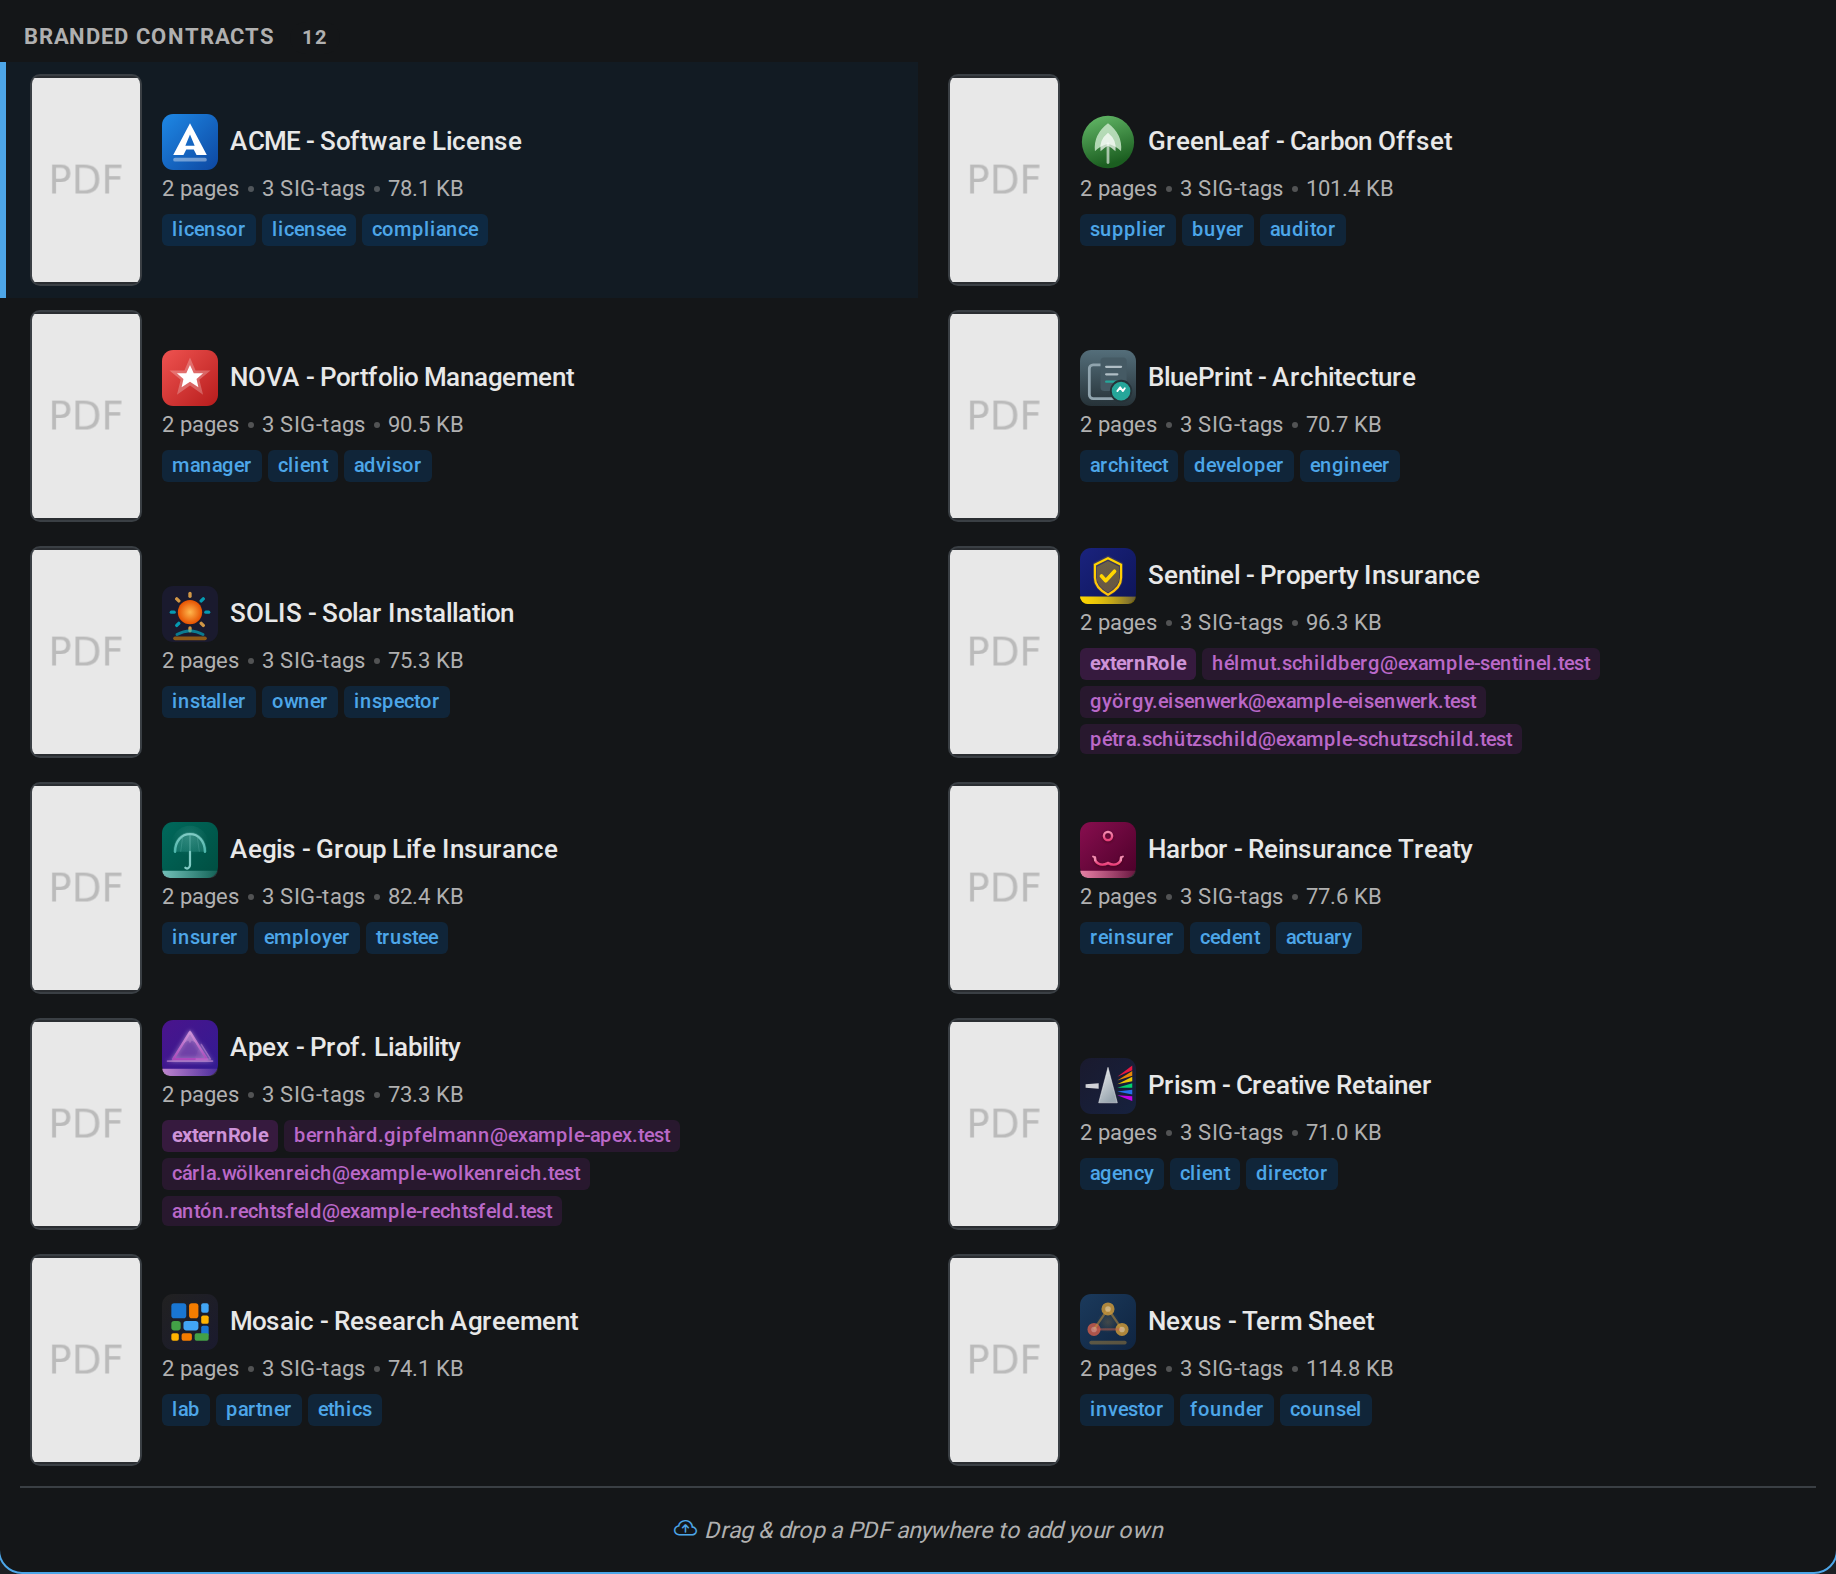Screen dimensions: 1836x1574
Task: Click the Nexus network nodes icon
Action: tap(1107, 1322)
